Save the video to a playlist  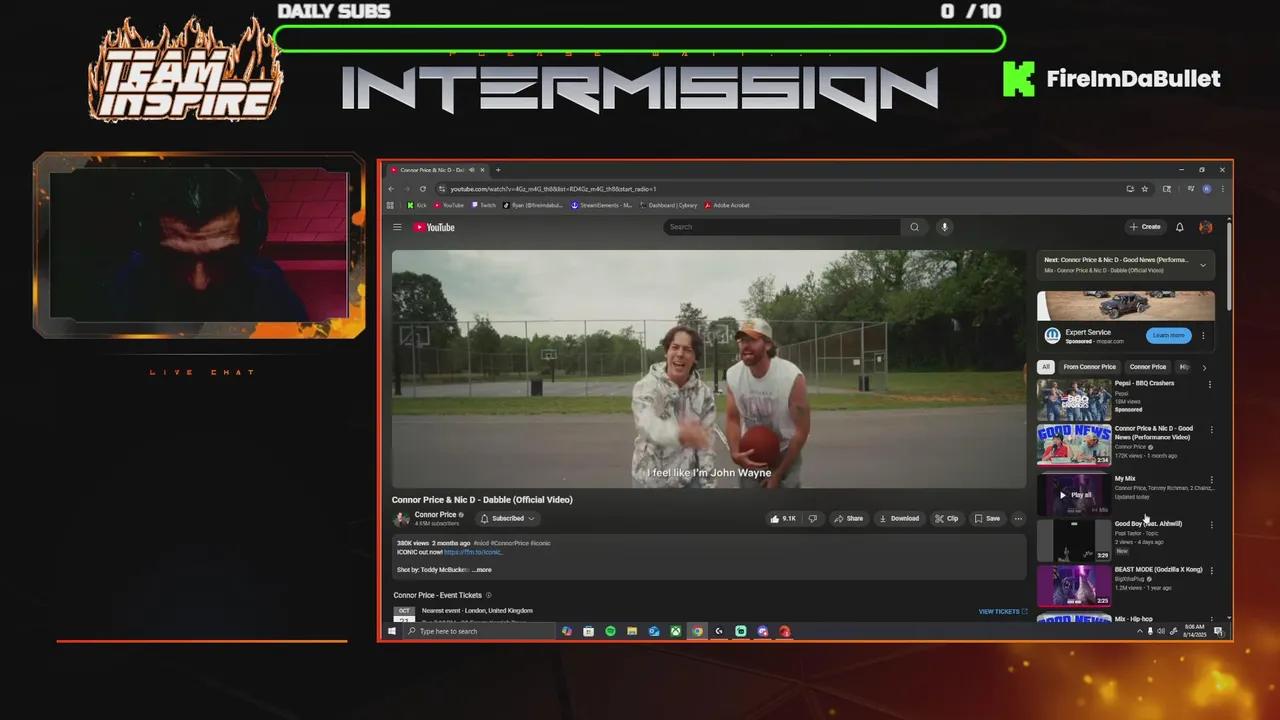pos(987,518)
